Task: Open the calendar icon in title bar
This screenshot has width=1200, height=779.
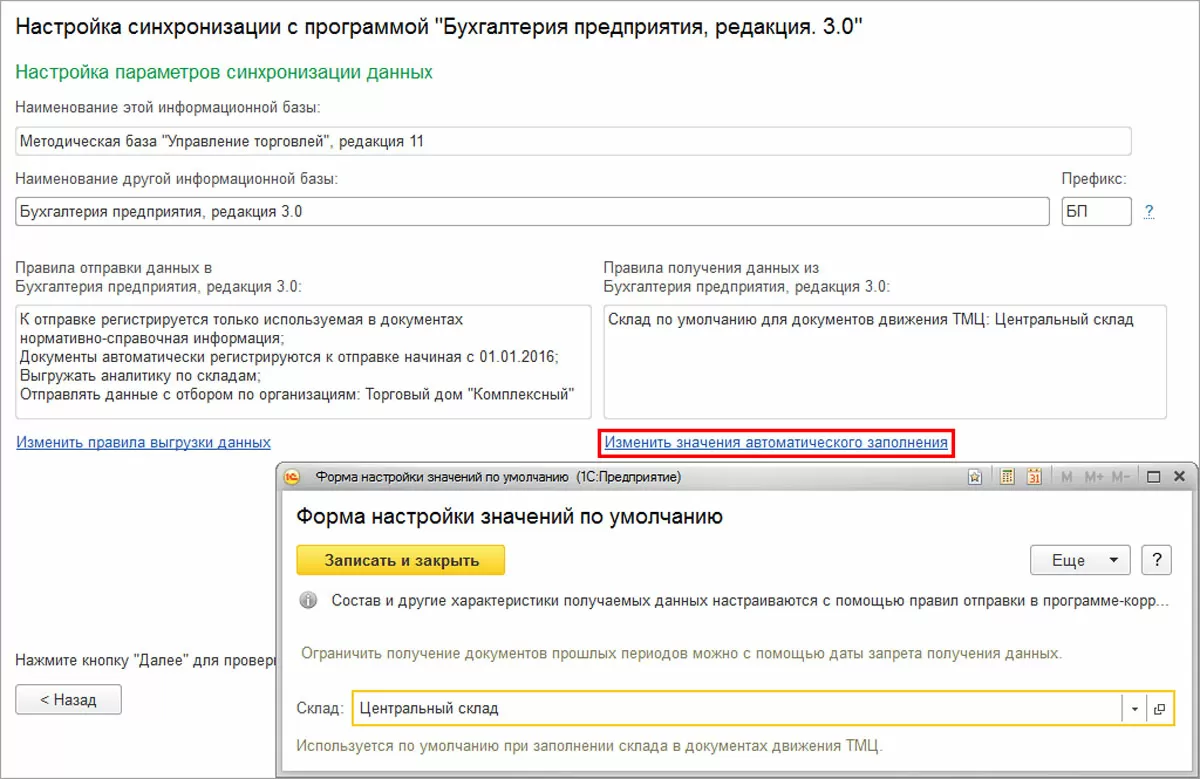Action: click(1035, 477)
